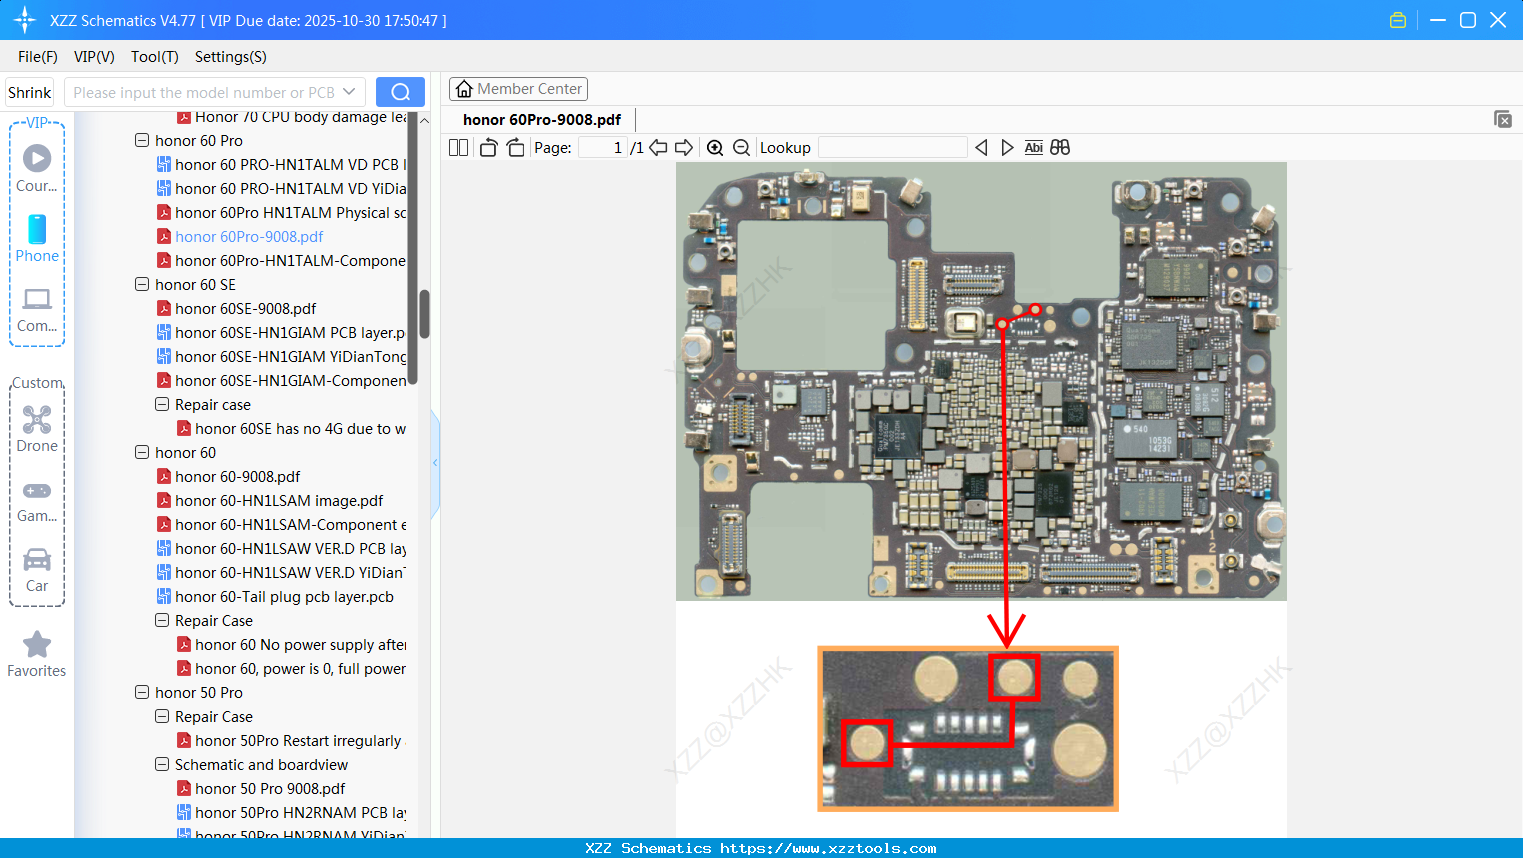Toggle the Abi whole-word match option
The width and height of the screenshot is (1523, 858).
(1033, 148)
